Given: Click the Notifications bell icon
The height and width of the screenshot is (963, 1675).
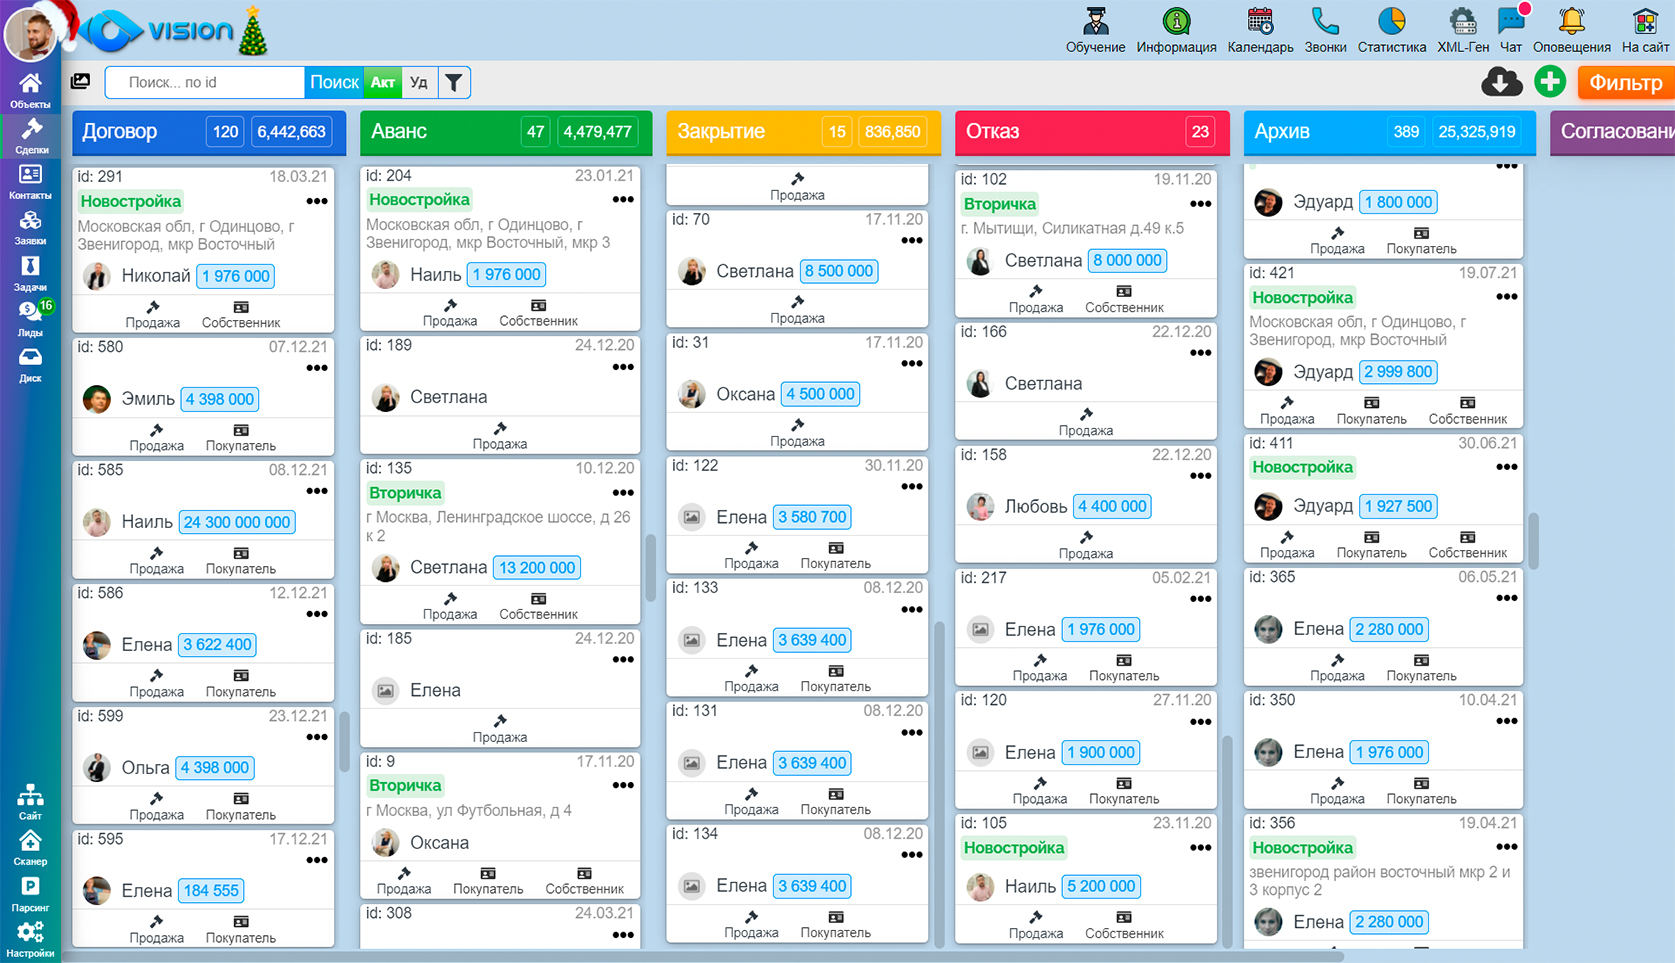Looking at the screenshot, I should pos(1571,22).
